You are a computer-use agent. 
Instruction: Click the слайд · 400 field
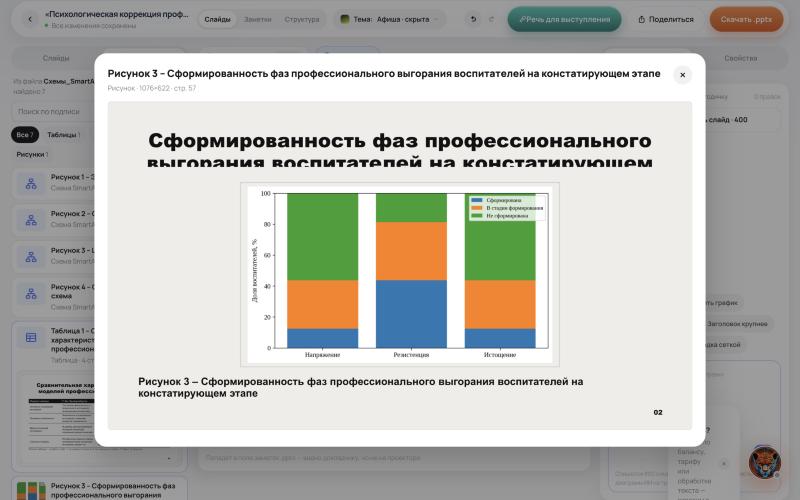coord(742,119)
